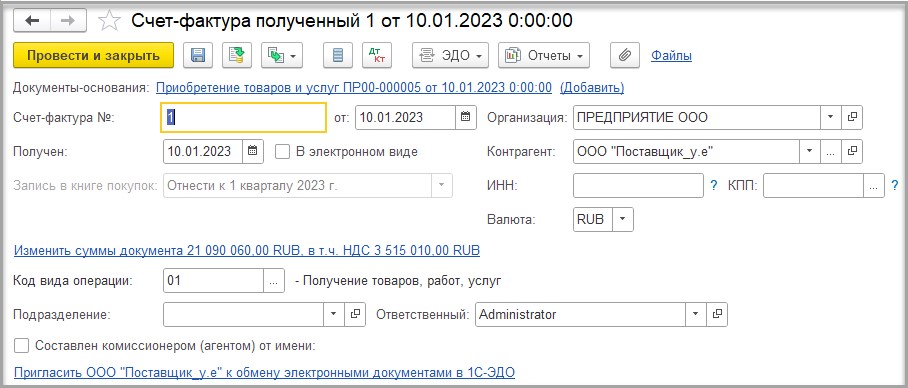This screenshot has width=908, height=388.
Task: Expand the Валюта RUB dropdown
Action: [623, 219]
